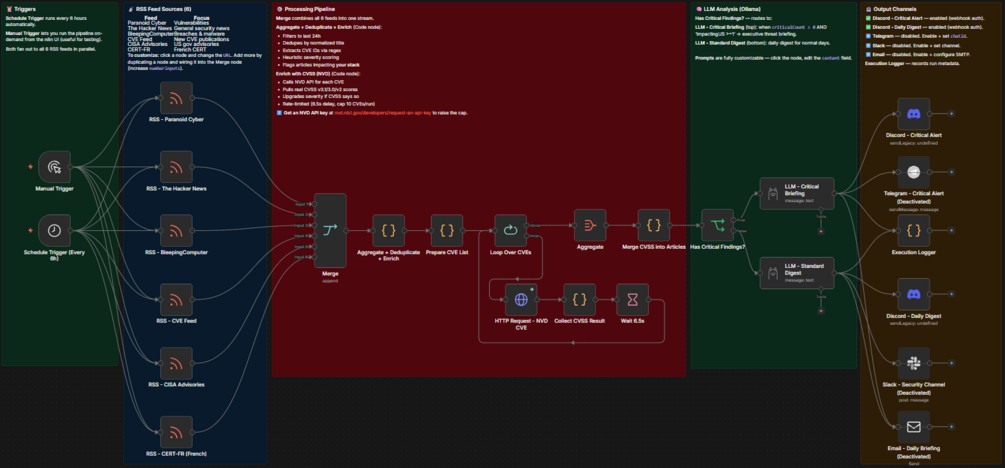Click the 'CERT-FR French CERT' feed table row
The height and width of the screenshot is (468, 1005).
click(168, 50)
